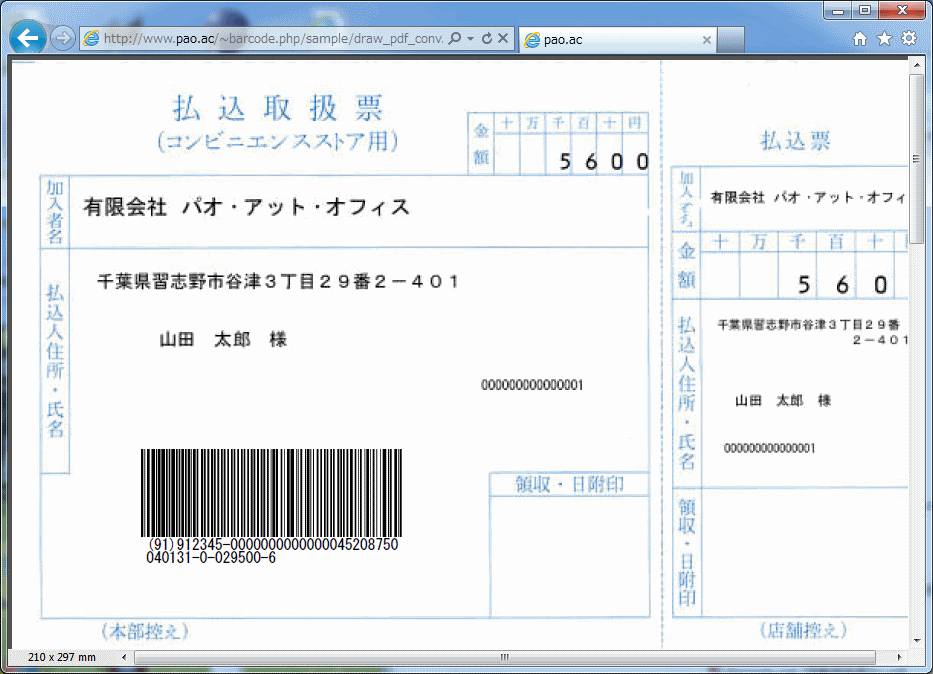Expand the address bar autocomplete dropdown arrow
Screen dimensions: 933x674
click(x=470, y=39)
